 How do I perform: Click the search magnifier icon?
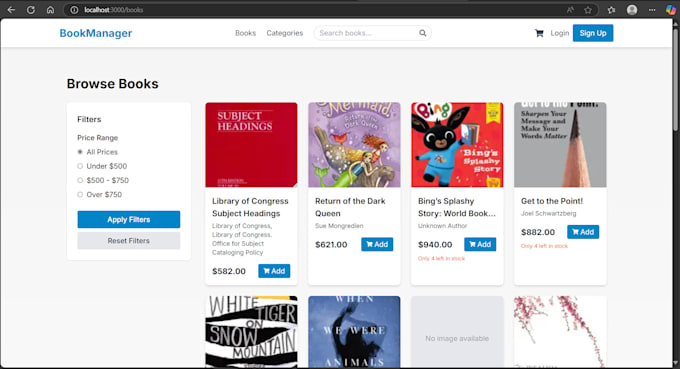(422, 33)
